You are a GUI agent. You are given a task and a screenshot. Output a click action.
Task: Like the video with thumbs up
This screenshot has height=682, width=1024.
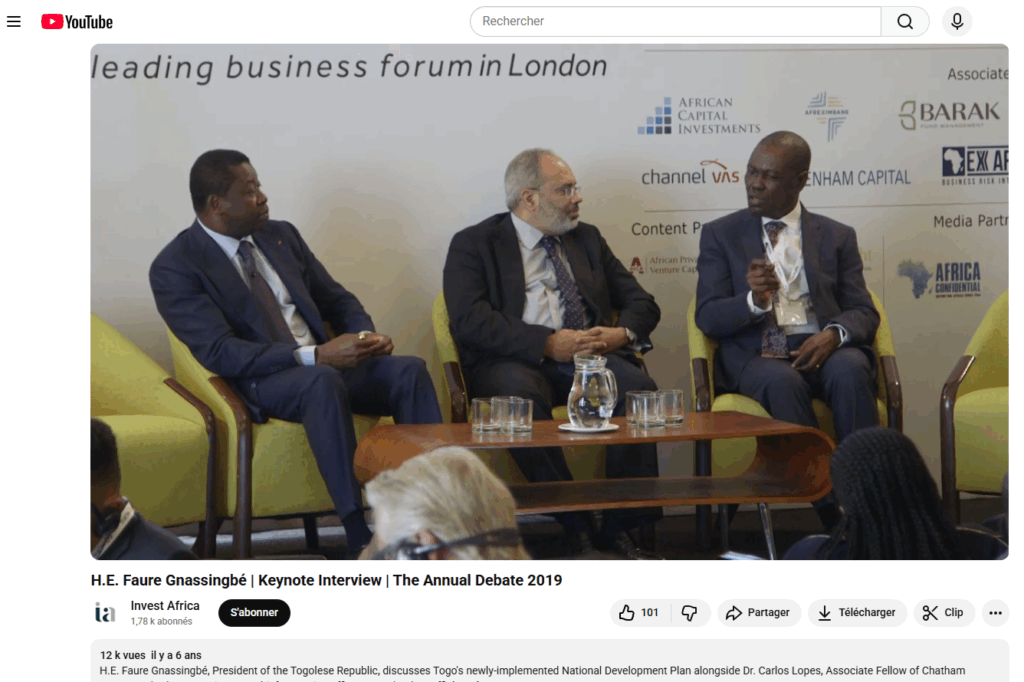coord(639,613)
